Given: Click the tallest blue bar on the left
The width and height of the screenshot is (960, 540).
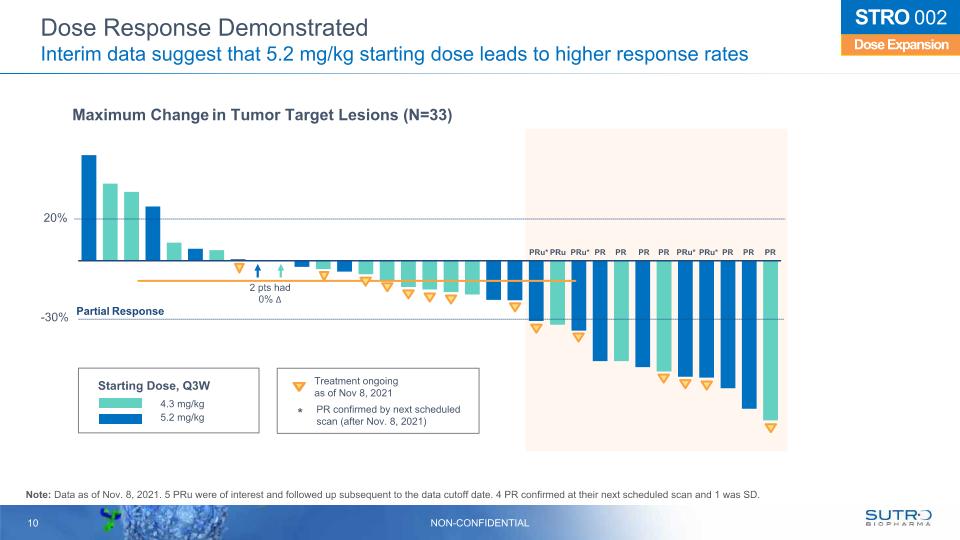Looking at the screenshot, I should (x=89, y=207).
